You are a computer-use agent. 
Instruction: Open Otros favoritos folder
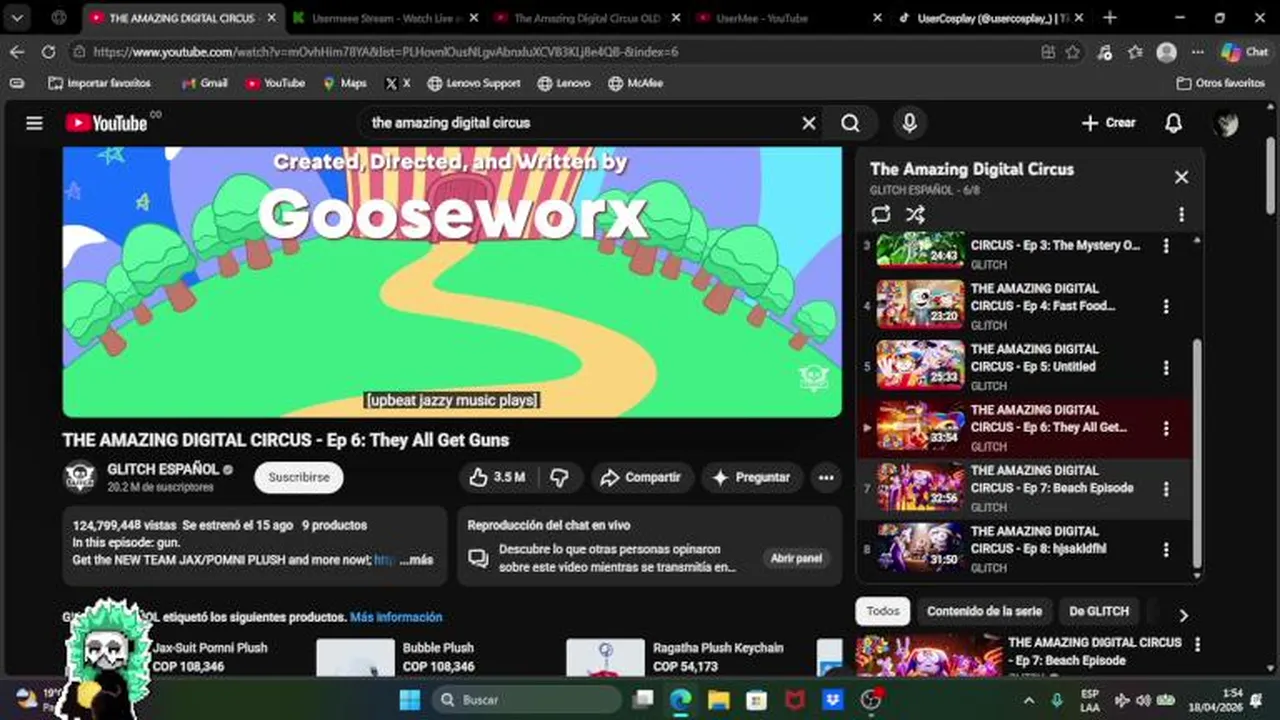tap(1221, 83)
